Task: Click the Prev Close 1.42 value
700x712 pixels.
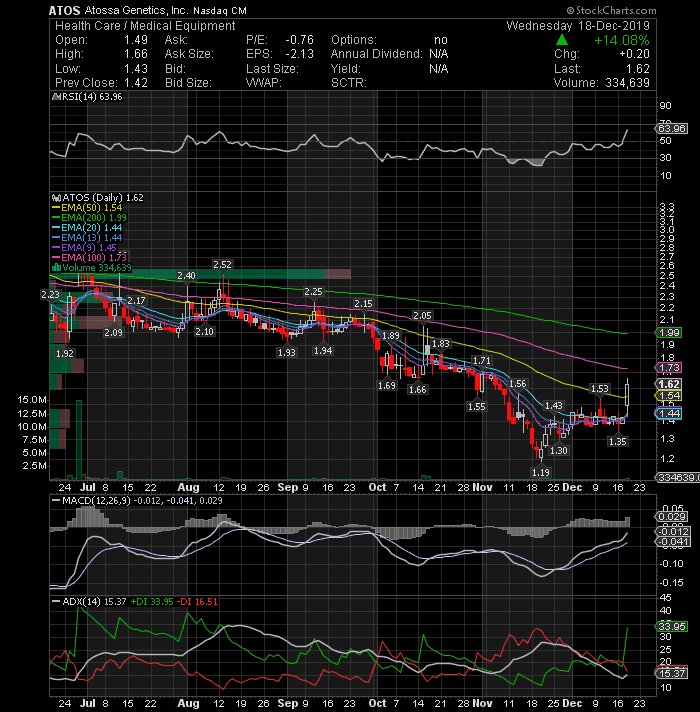Action: point(136,83)
